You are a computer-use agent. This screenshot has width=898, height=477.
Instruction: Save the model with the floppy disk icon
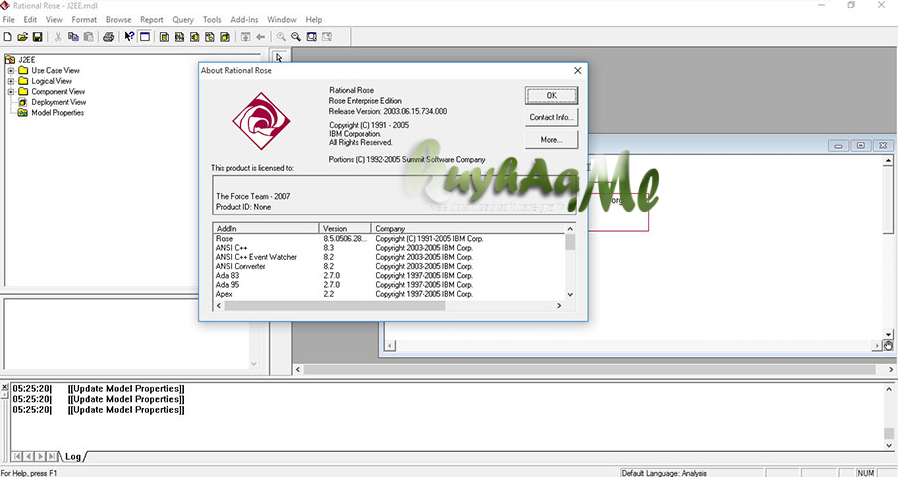37,37
